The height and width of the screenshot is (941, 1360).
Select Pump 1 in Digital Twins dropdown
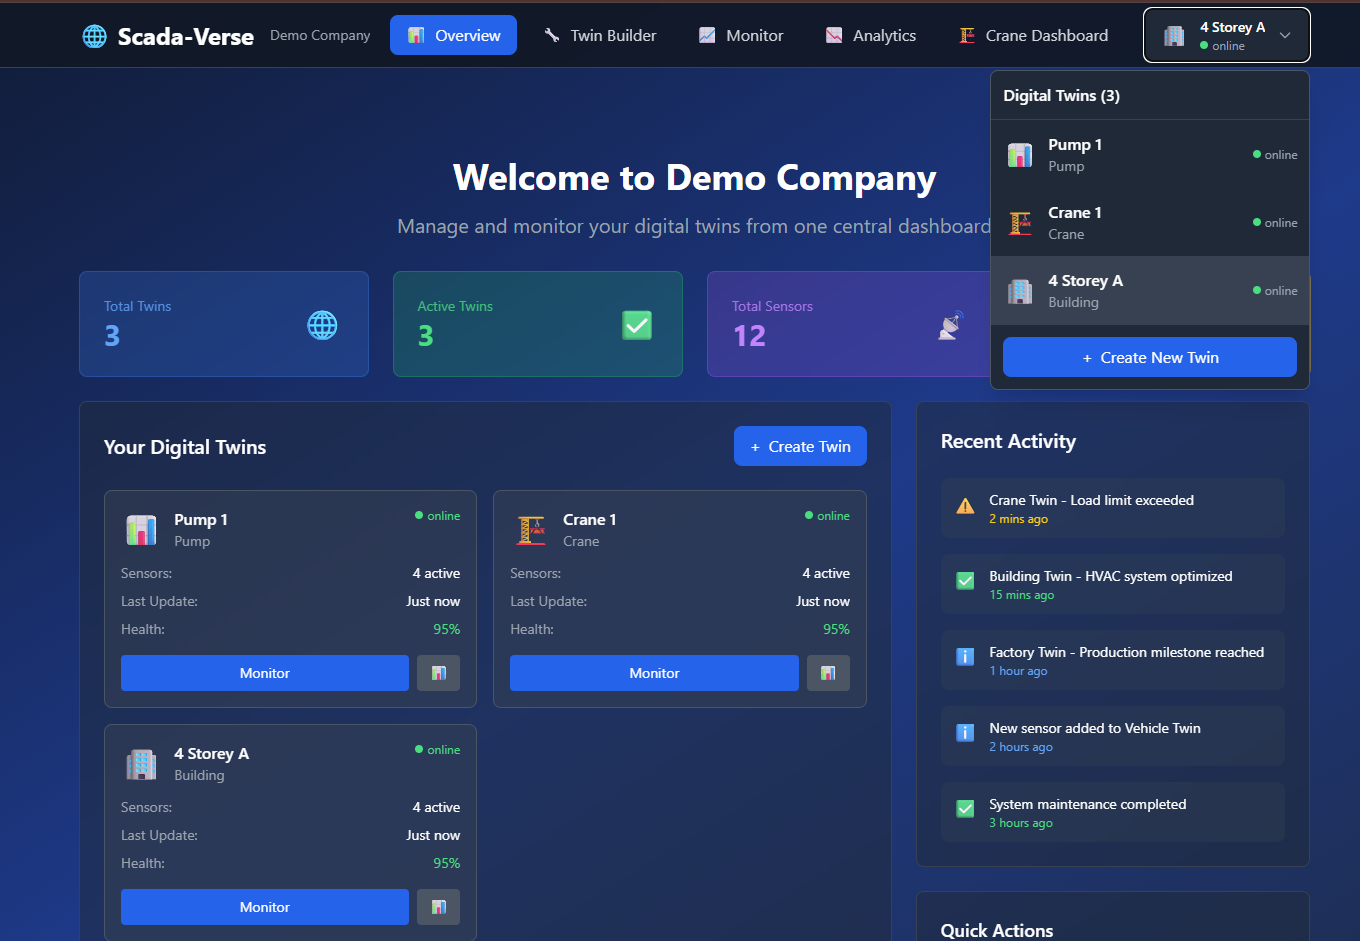coord(1150,155)
